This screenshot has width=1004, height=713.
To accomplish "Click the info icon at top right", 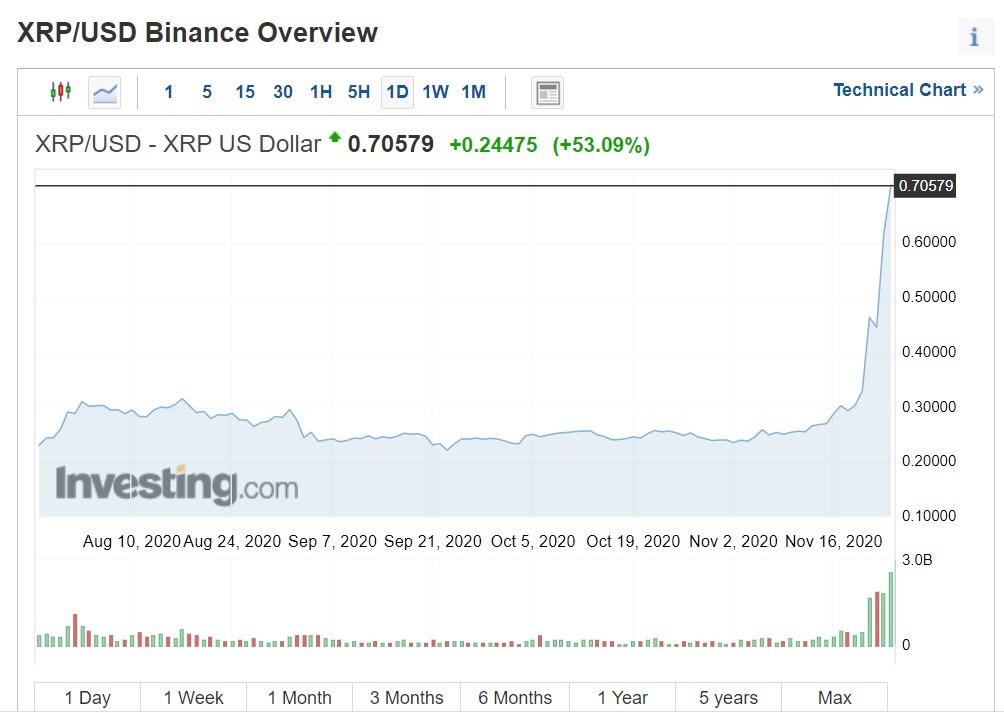I will [975, 36].
